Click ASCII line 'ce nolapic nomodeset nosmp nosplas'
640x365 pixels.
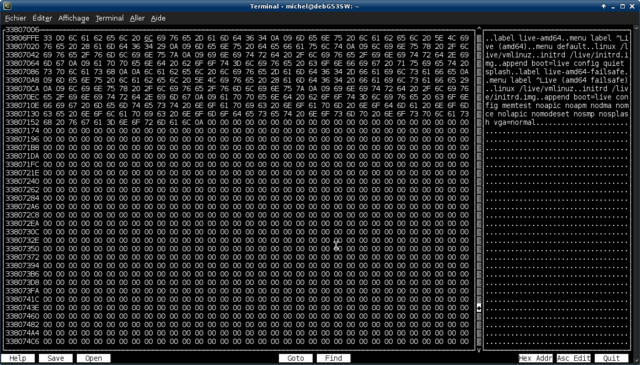pos(557,114)
